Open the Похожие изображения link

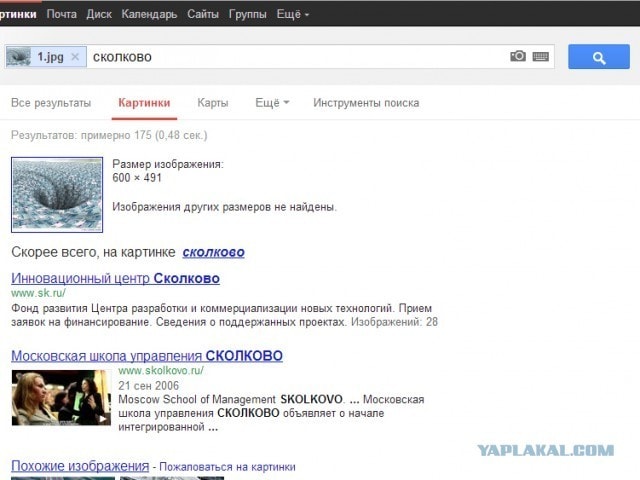(80, 466)
